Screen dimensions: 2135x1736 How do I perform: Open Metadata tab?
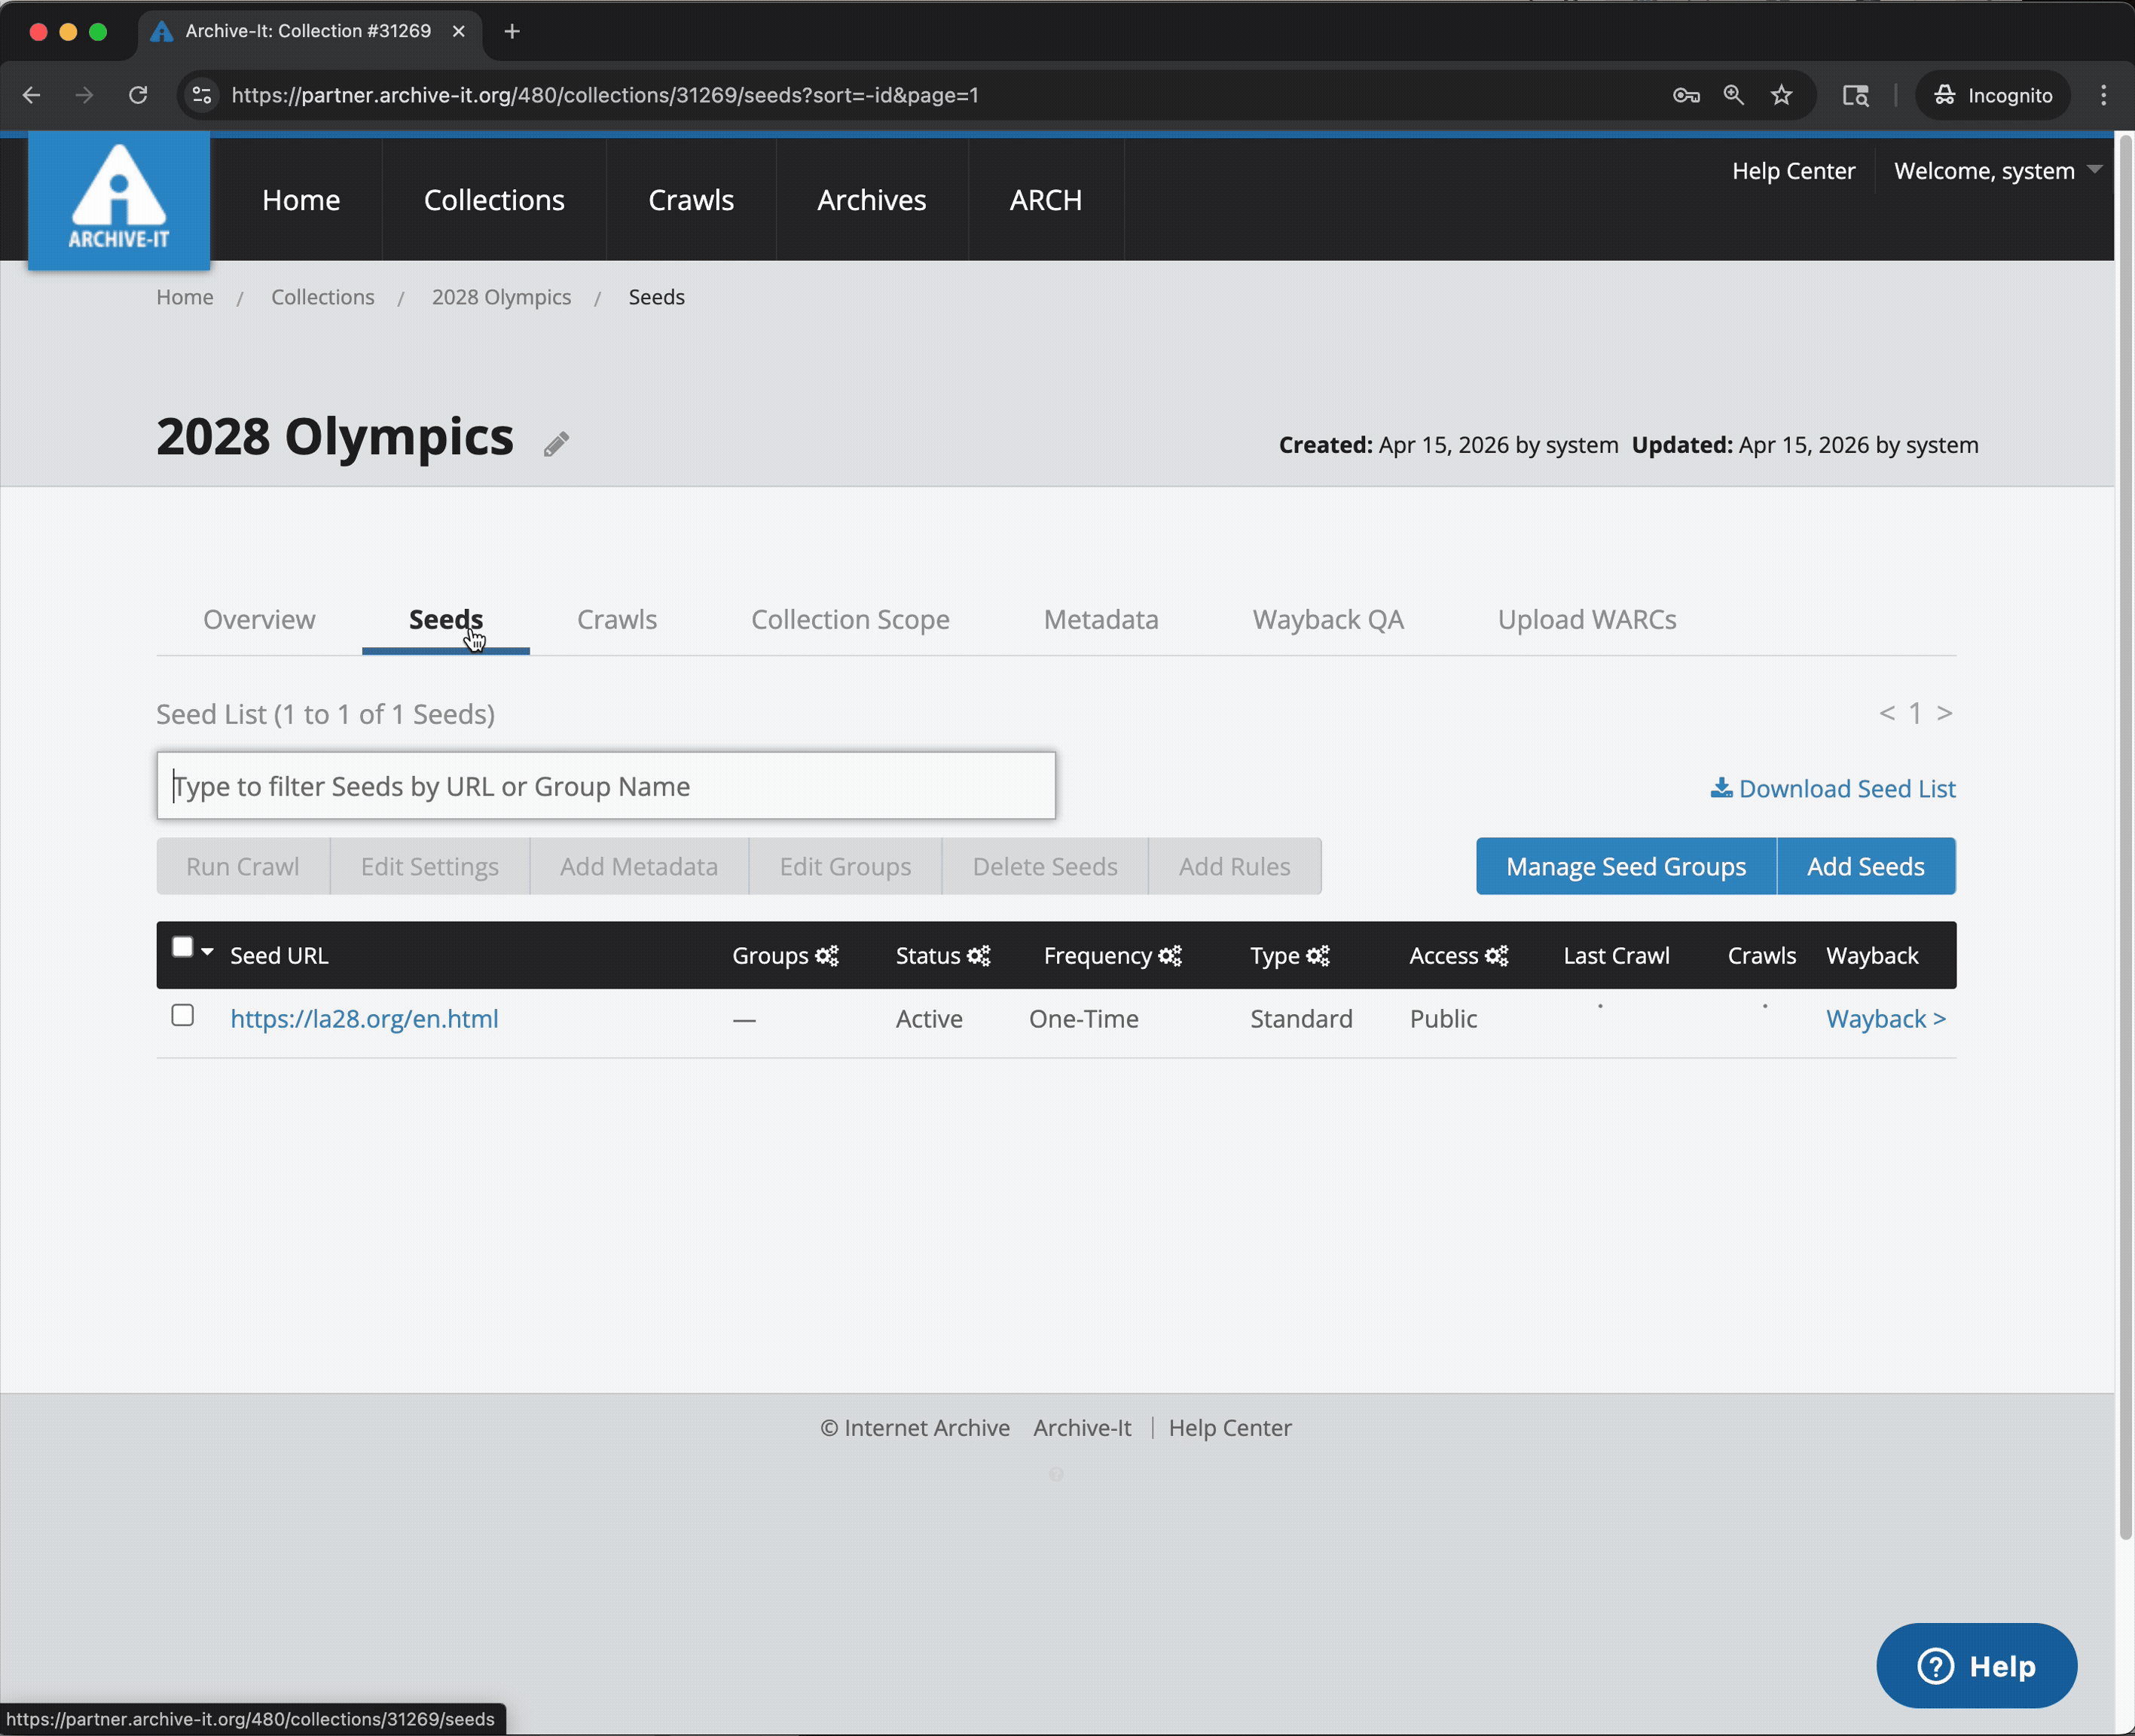pyautogui.click(x=1101, y=619)
